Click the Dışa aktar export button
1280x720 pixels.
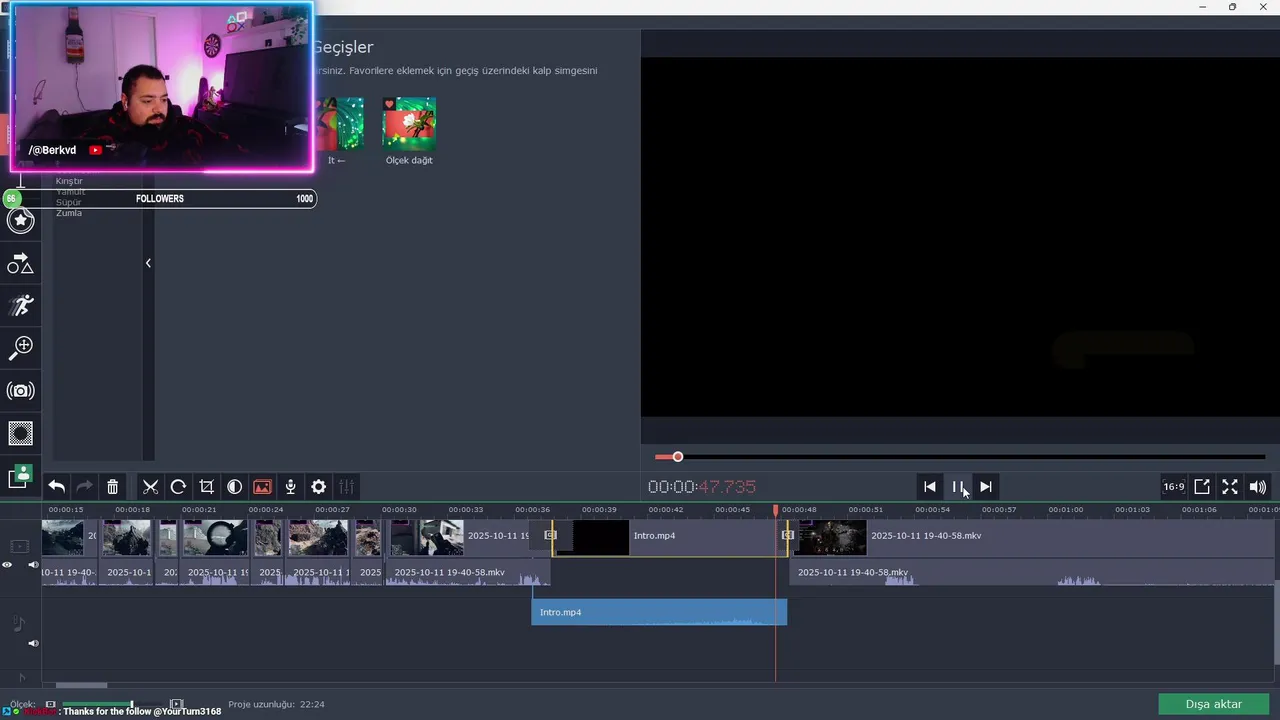(x=1213, y=704)
